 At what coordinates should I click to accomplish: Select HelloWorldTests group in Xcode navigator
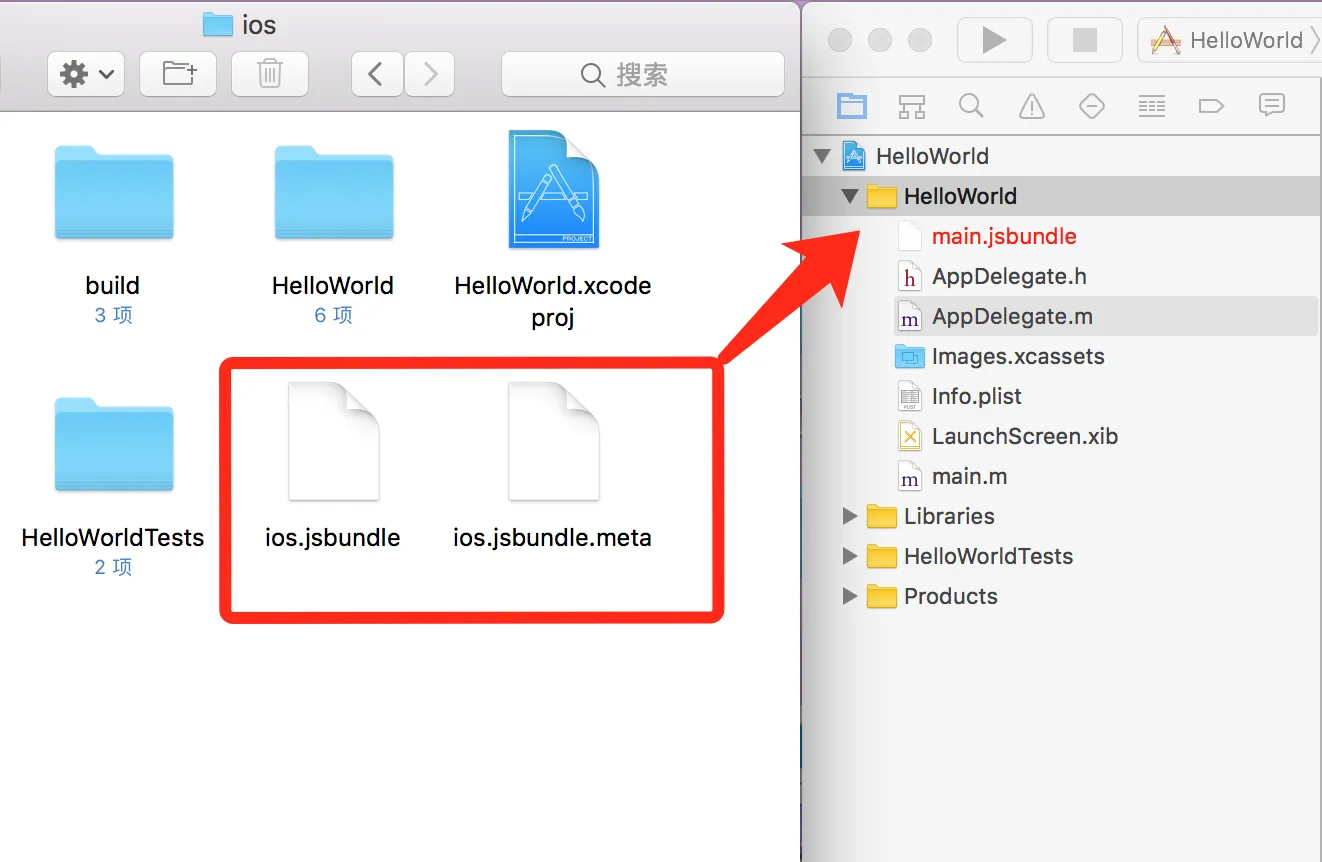988,556
